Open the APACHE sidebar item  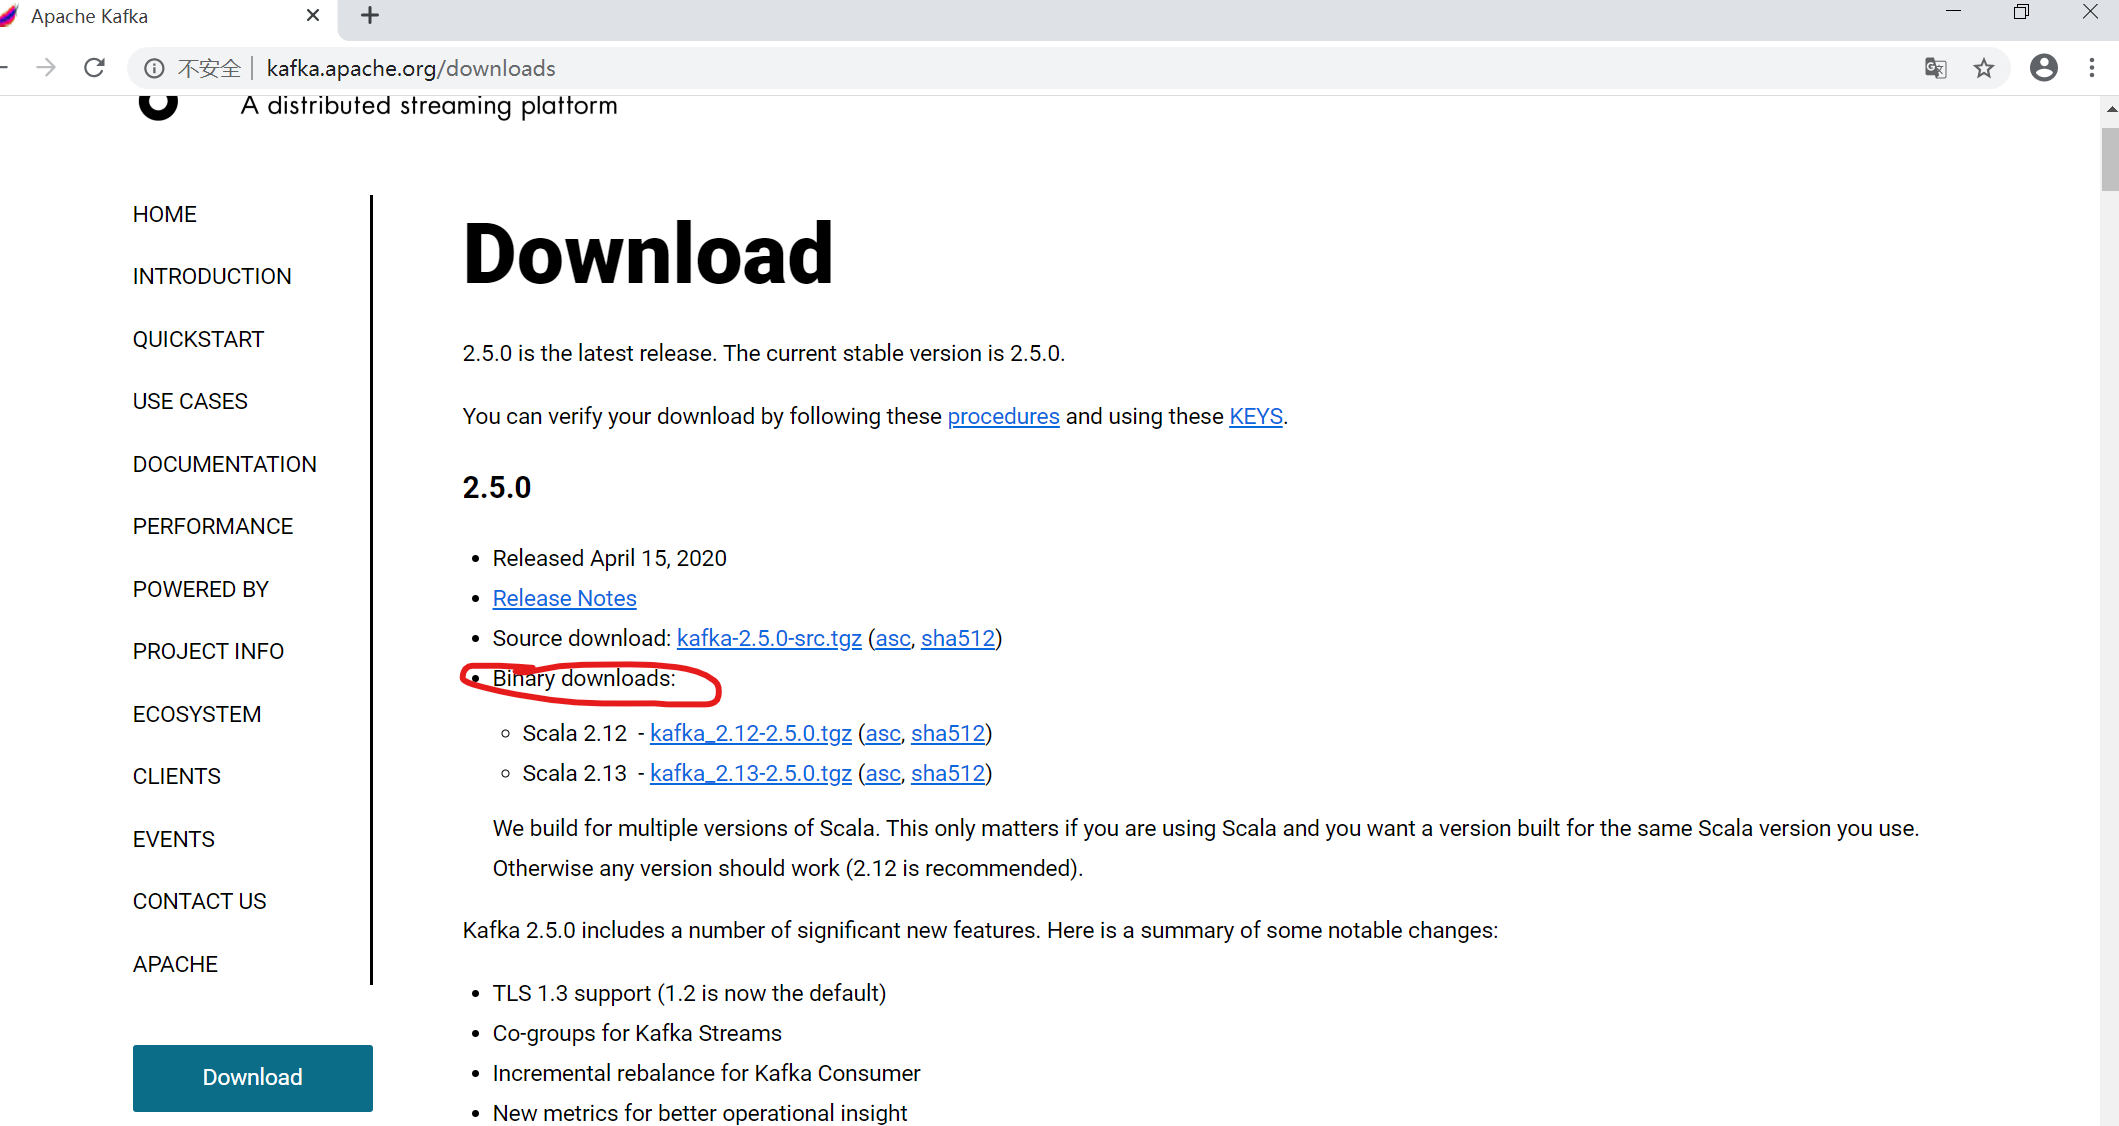coord(175,964)
